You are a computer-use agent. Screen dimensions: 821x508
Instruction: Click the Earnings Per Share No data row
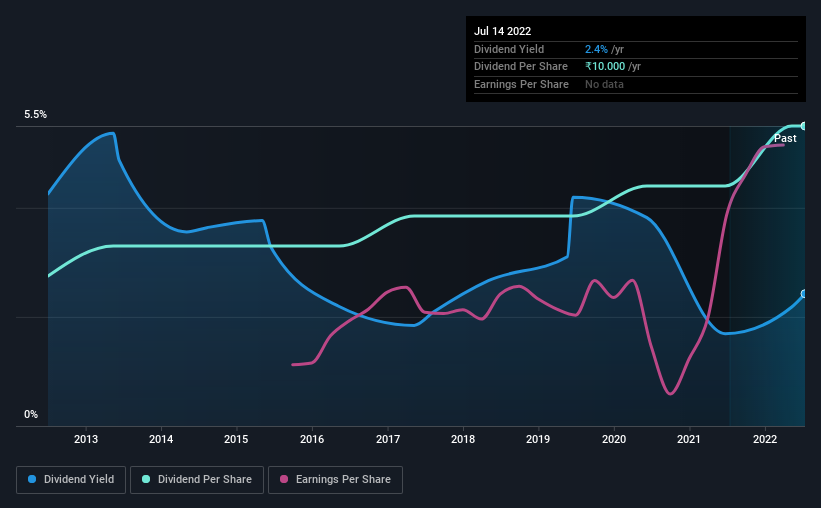point(636,84)
